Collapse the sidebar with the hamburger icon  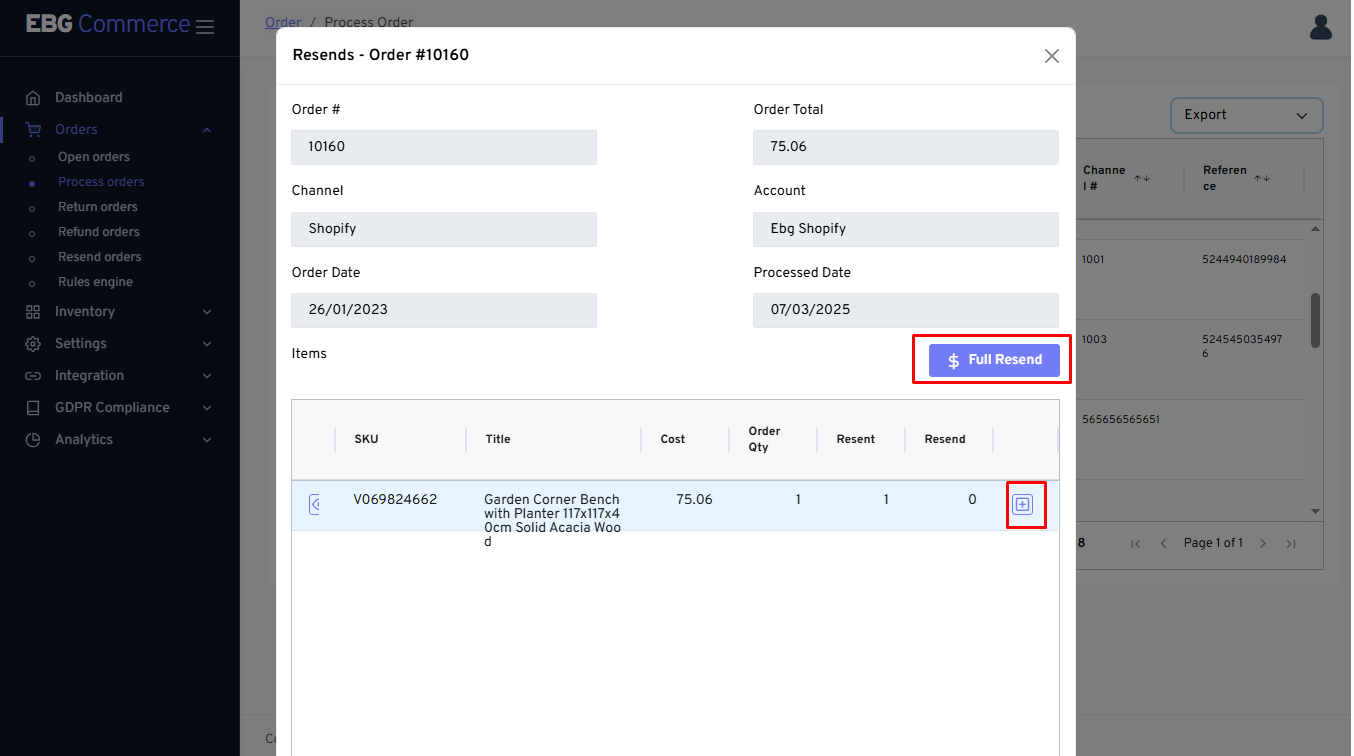point(205,27)
